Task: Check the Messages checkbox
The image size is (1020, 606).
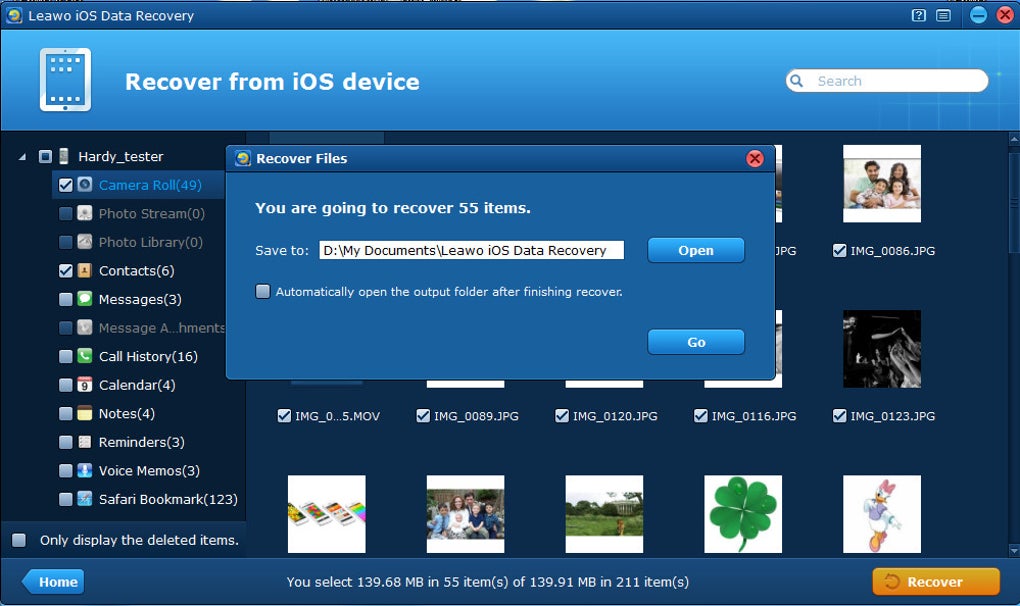Action: coord(66,299)
